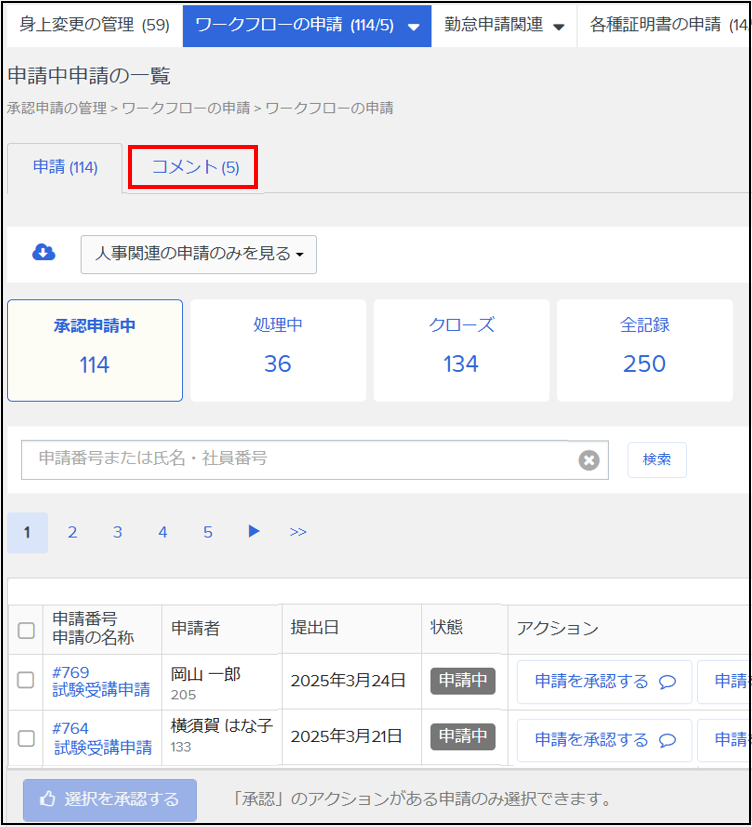Click the cloud download icon
Viewport: 752px width, 827px height.
tap(44, 253)
